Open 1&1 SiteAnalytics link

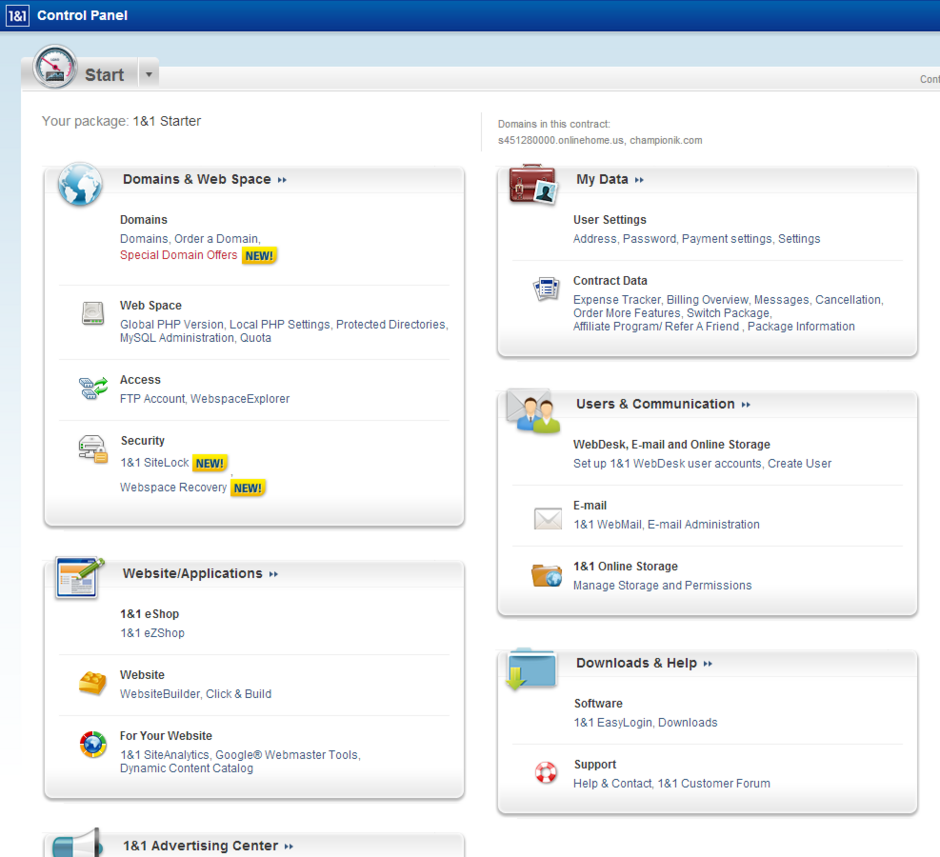coord(165,755)
